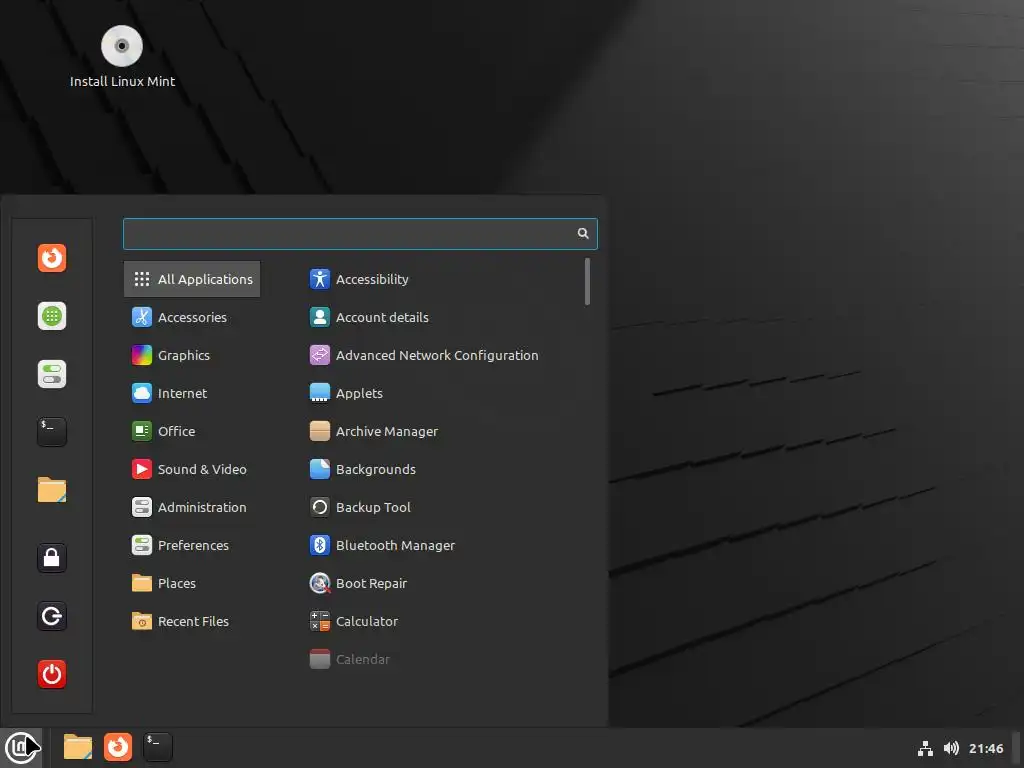
Task: Open Calendar app entry
Action: [441, 659]
